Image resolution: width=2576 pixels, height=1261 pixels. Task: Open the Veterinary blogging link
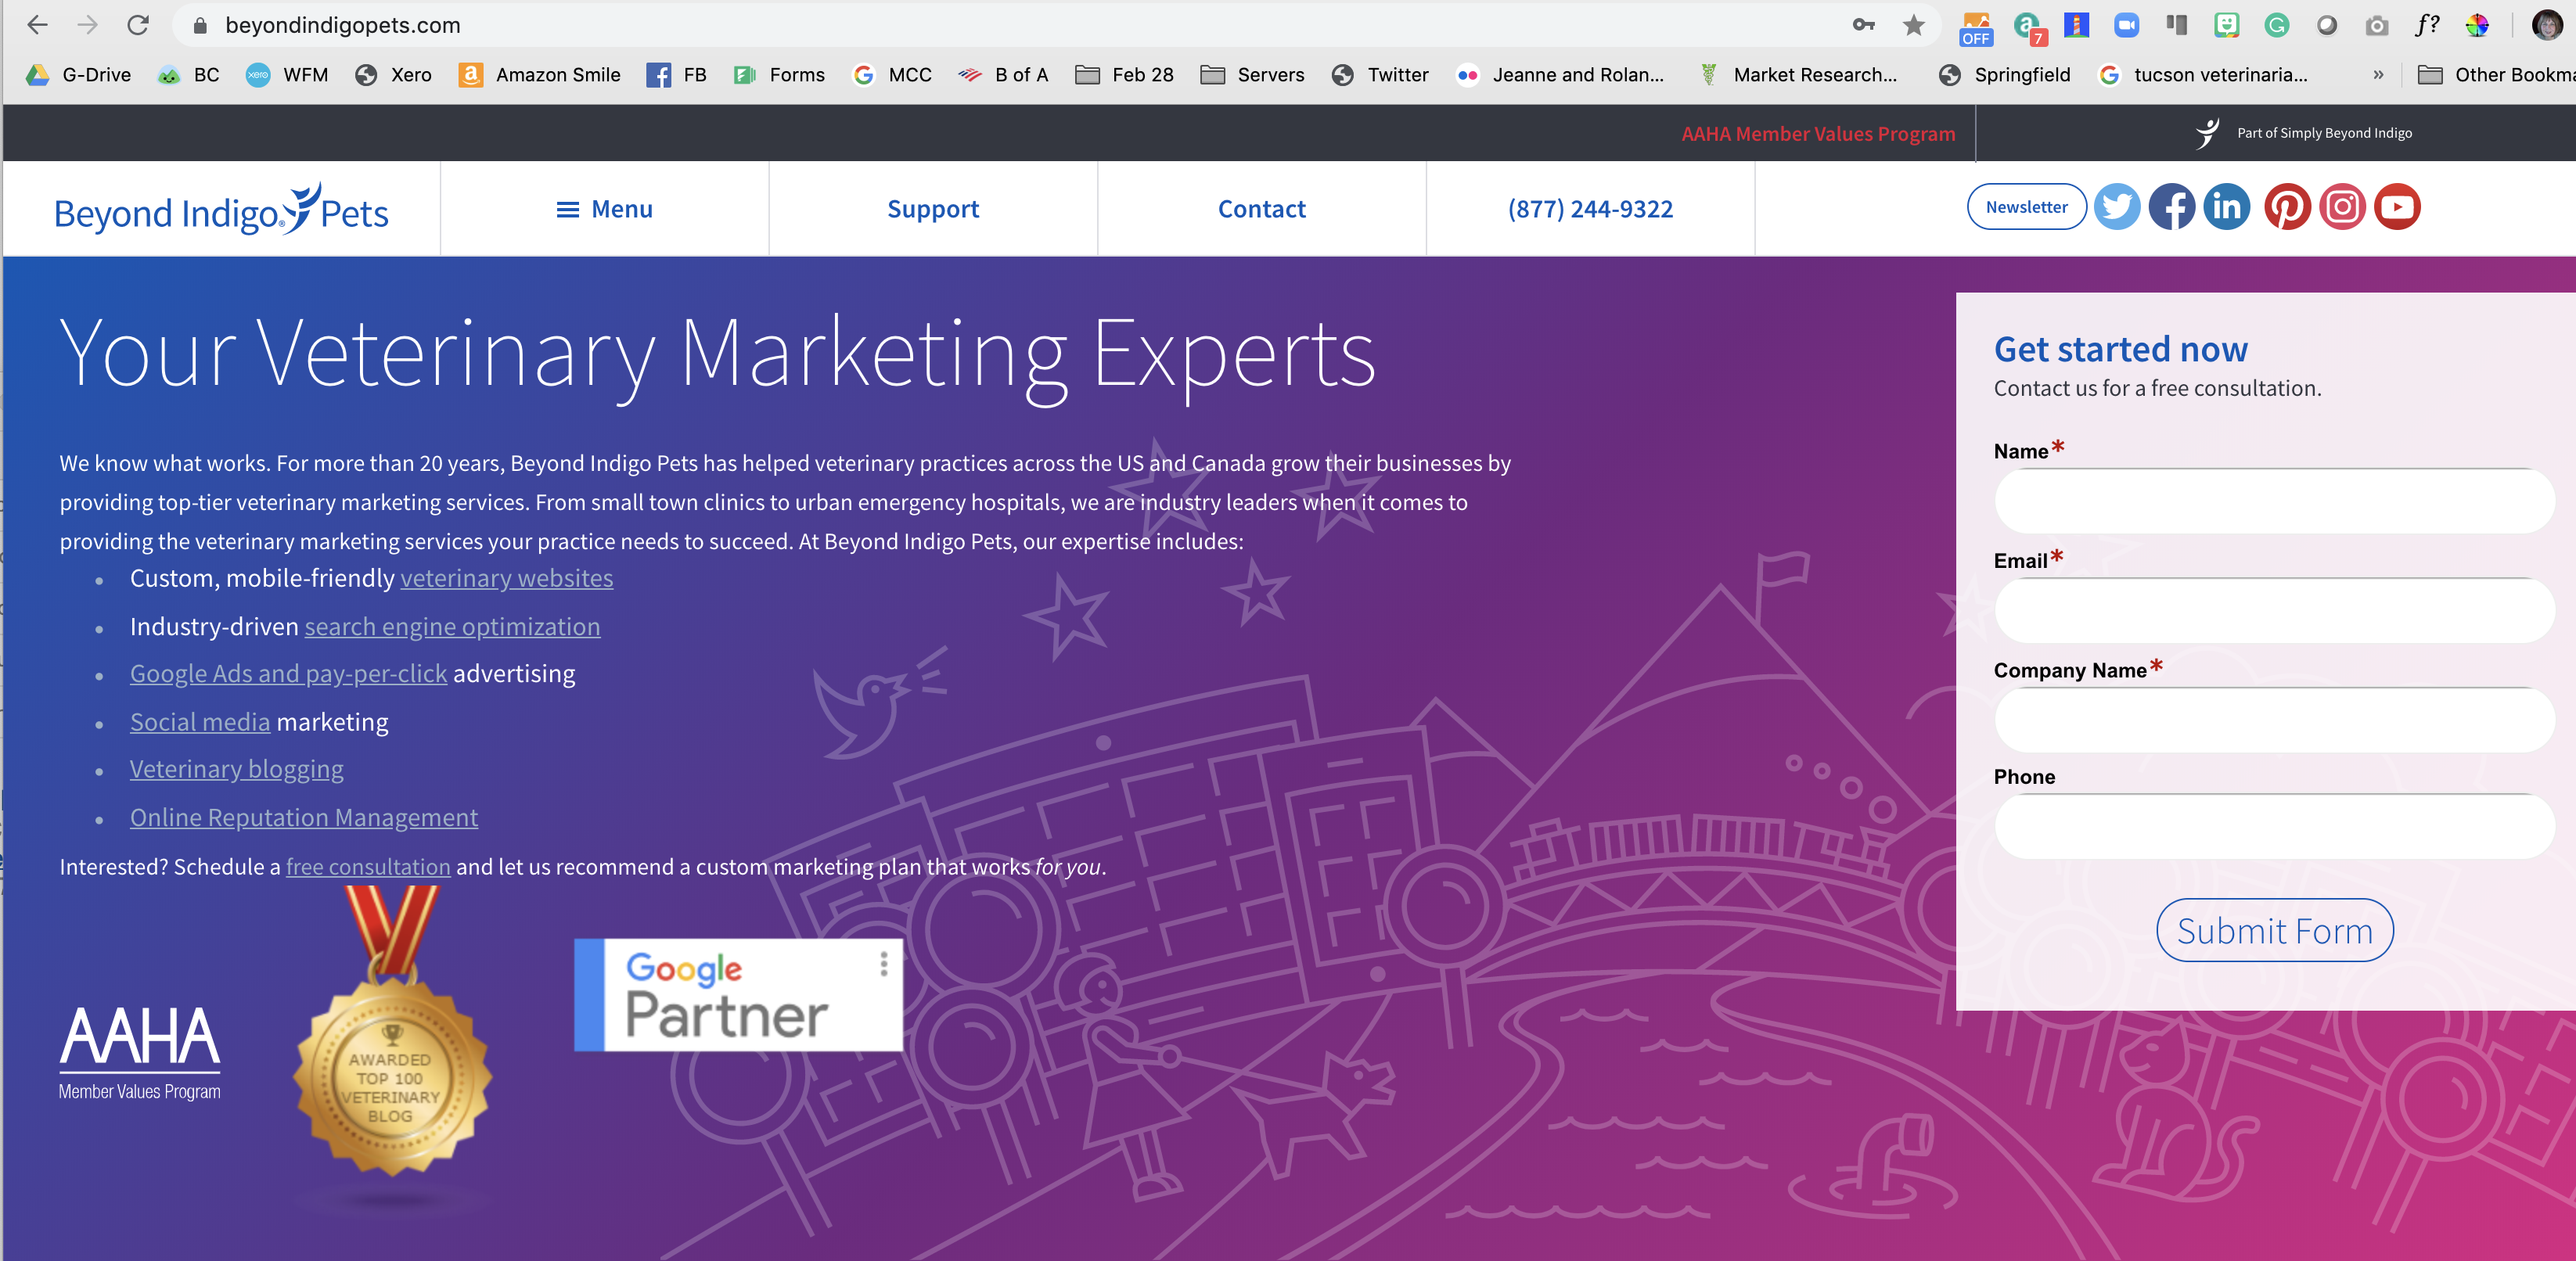[236, 768]
